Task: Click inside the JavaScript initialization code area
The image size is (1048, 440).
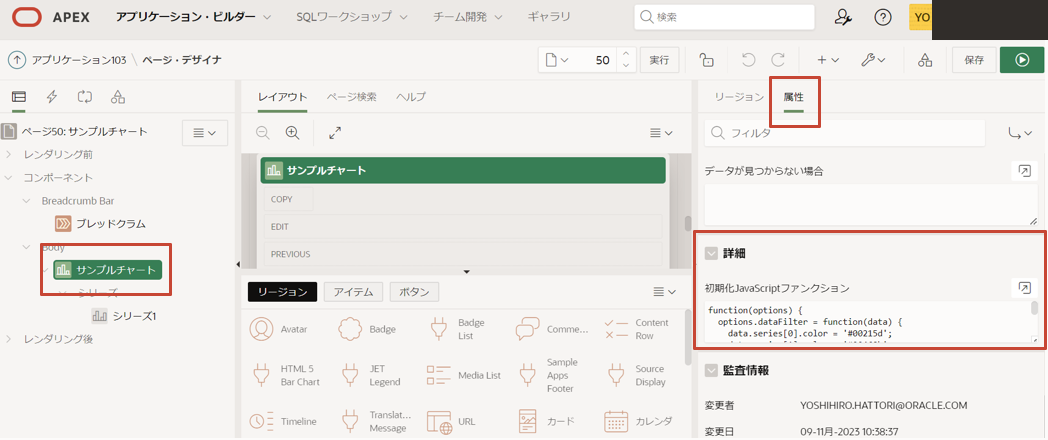Action: pyautogui.click(x=868, y=322)
